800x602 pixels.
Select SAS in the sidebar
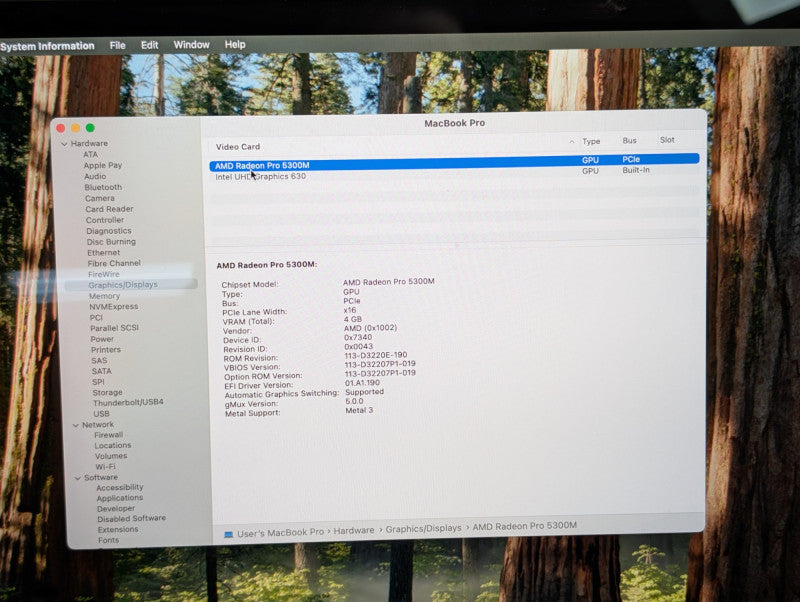click(99, 360)
